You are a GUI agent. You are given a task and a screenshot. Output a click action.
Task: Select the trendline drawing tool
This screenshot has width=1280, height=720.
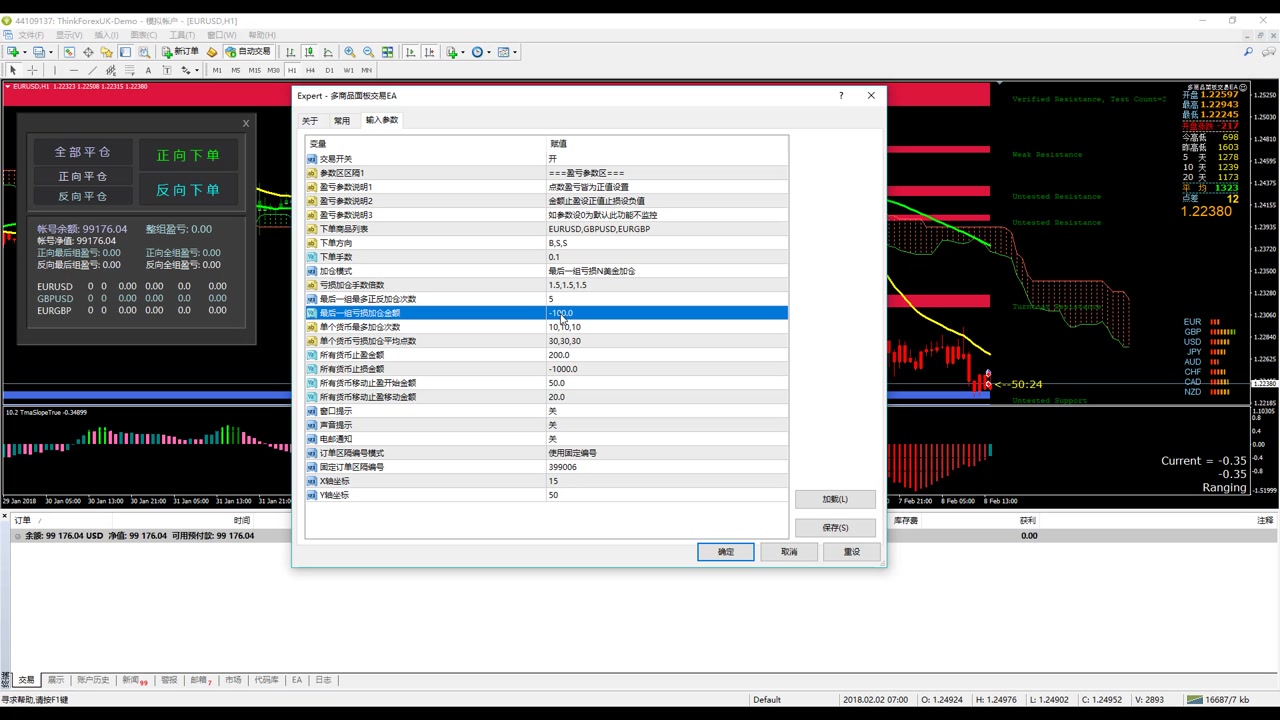(92, 70)
